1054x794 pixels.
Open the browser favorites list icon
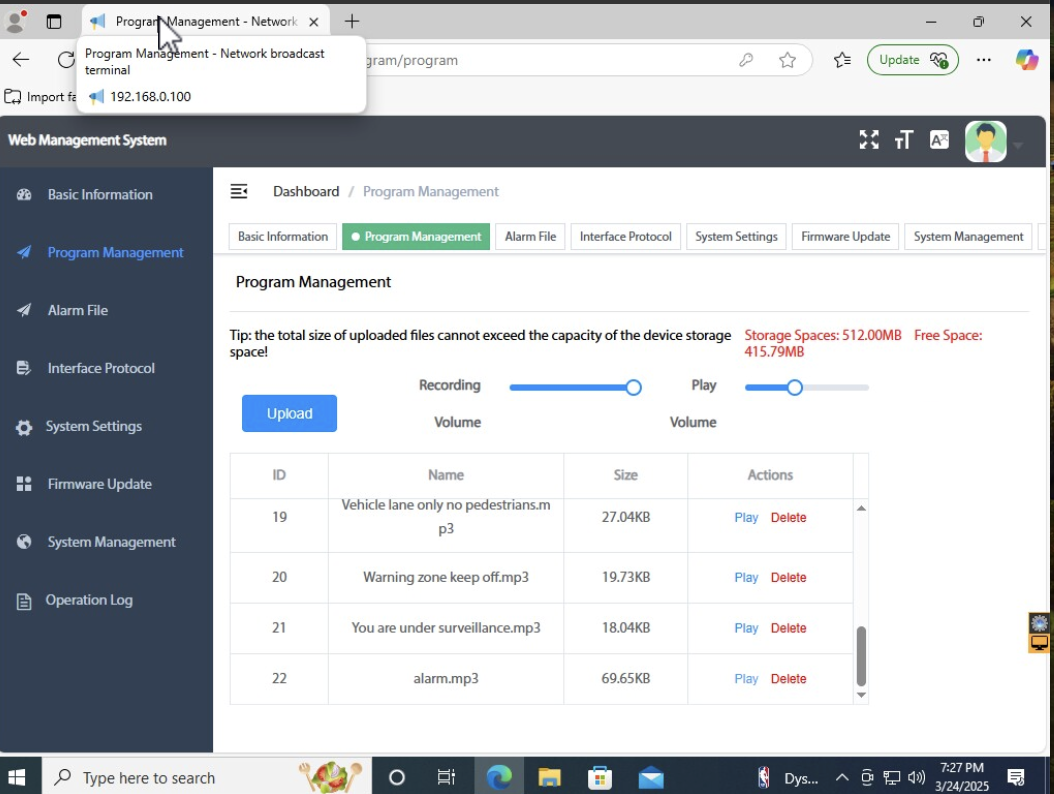[842, 60]
